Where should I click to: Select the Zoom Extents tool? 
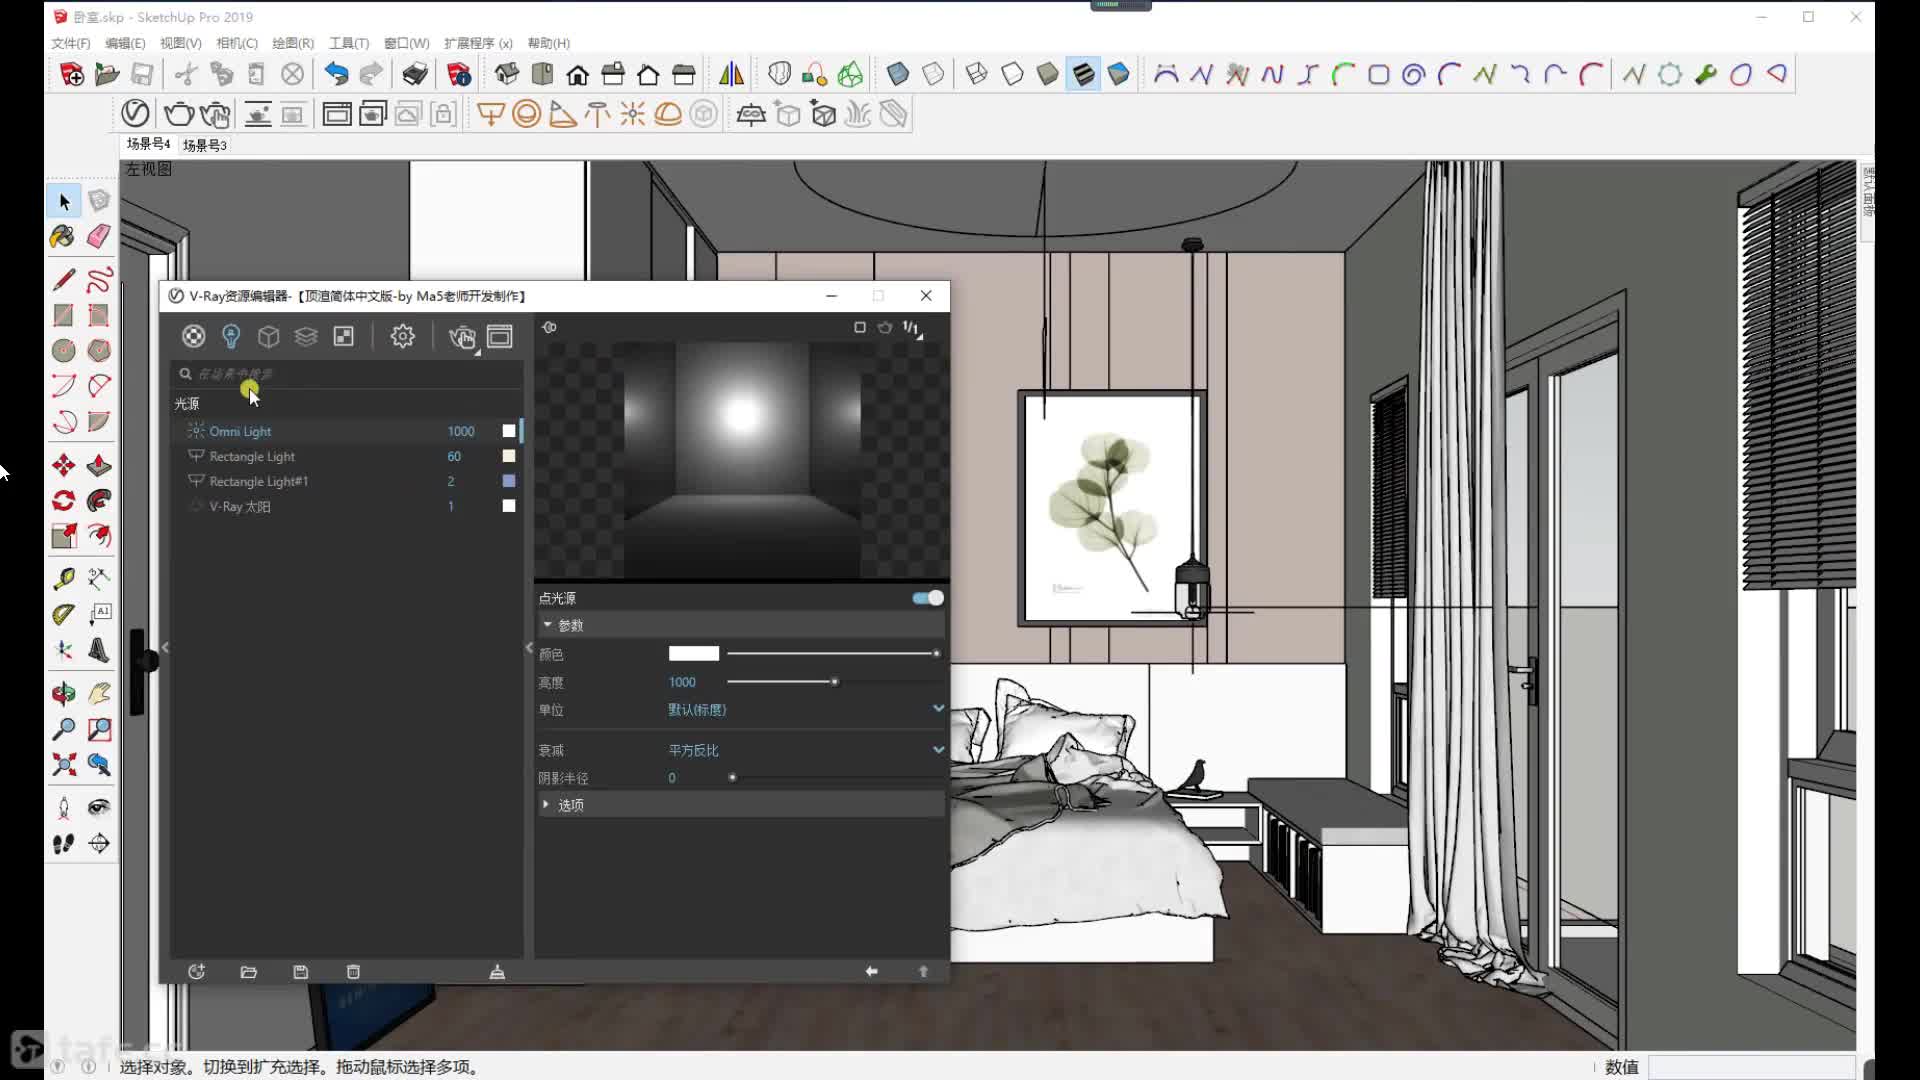[63, 765]
